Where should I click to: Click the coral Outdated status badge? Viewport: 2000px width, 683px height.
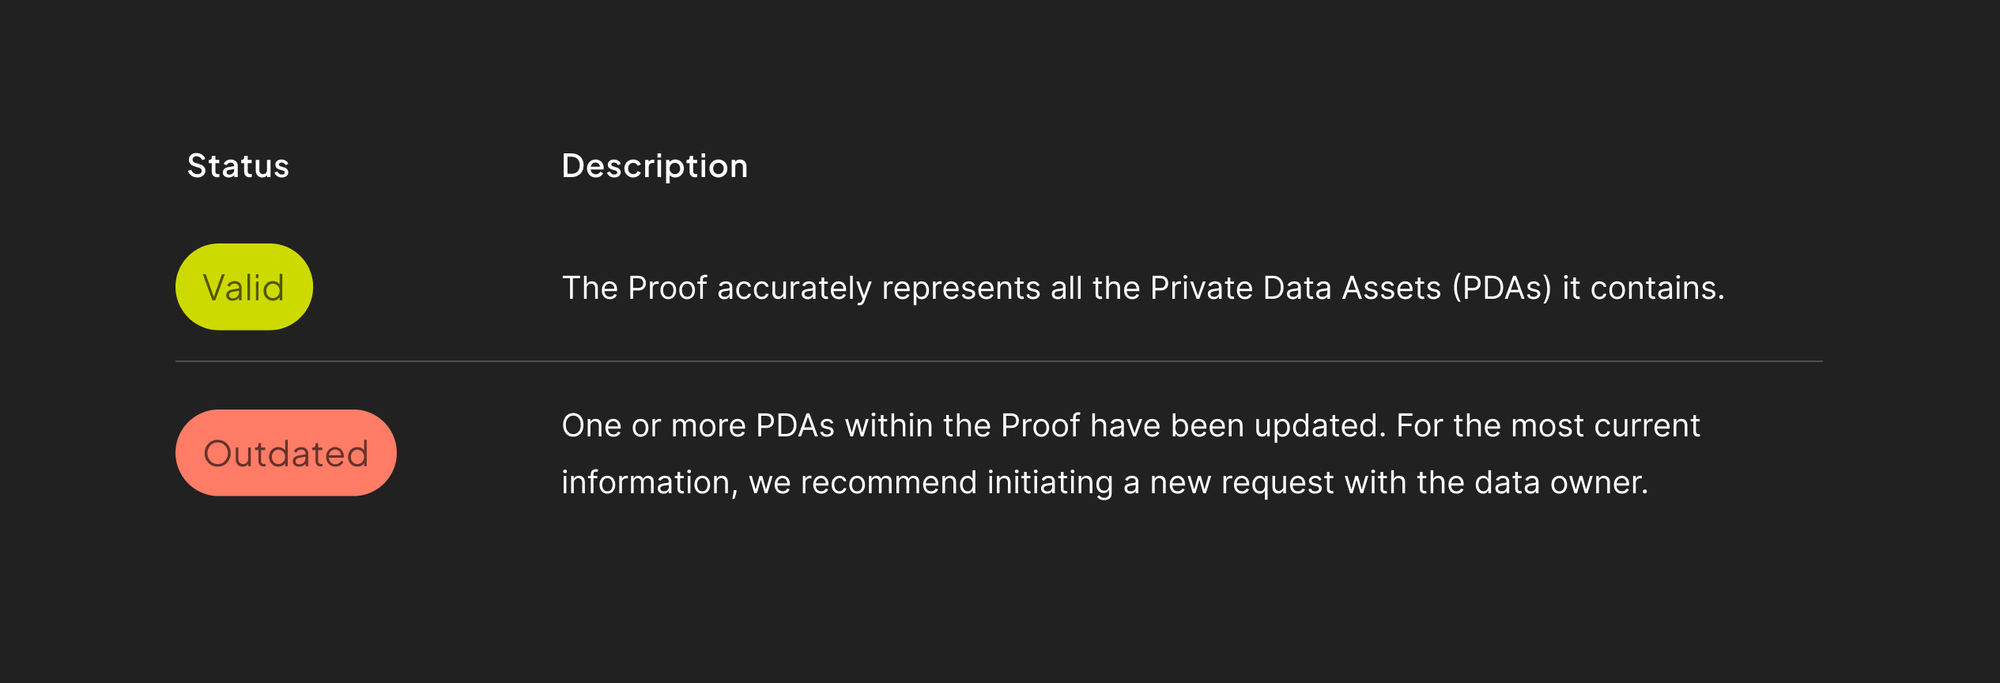point(286,453)
